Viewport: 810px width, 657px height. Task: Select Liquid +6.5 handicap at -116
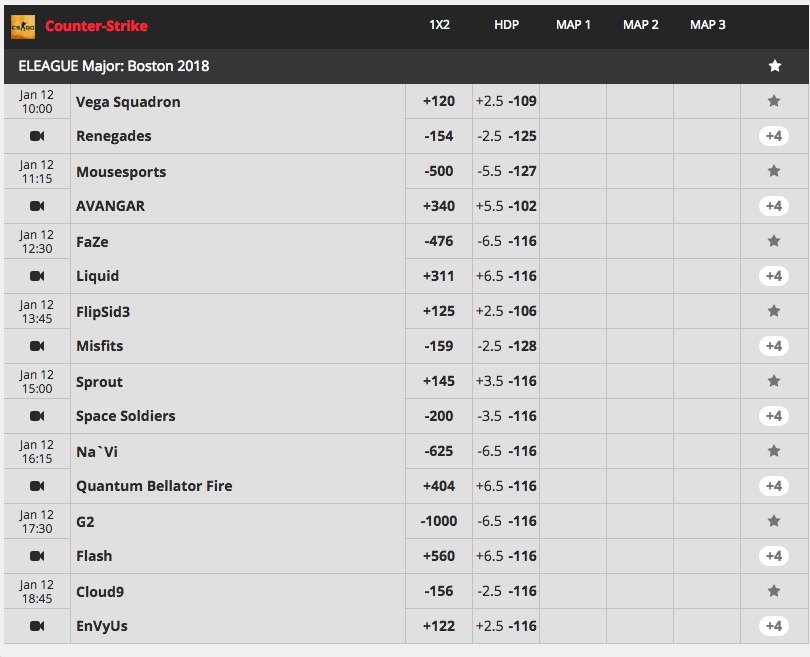[x=506, y=276]
